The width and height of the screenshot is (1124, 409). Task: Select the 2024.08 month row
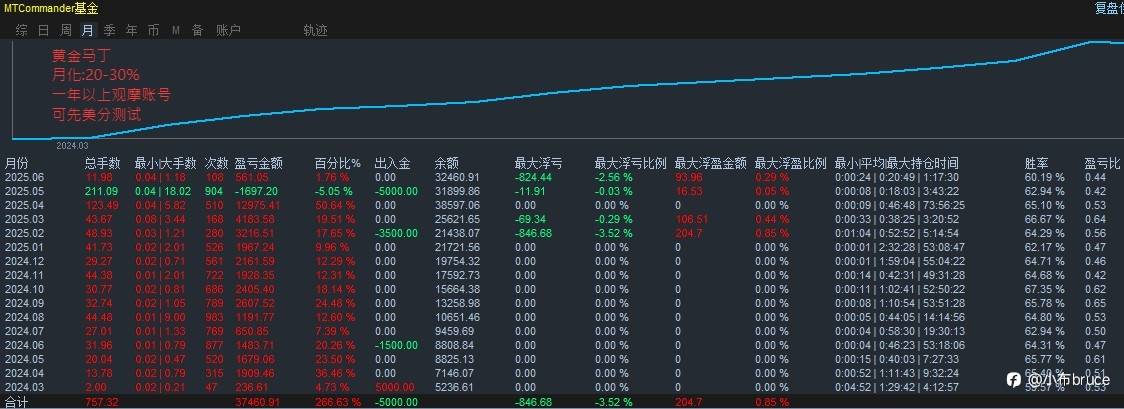coord(562,317)
